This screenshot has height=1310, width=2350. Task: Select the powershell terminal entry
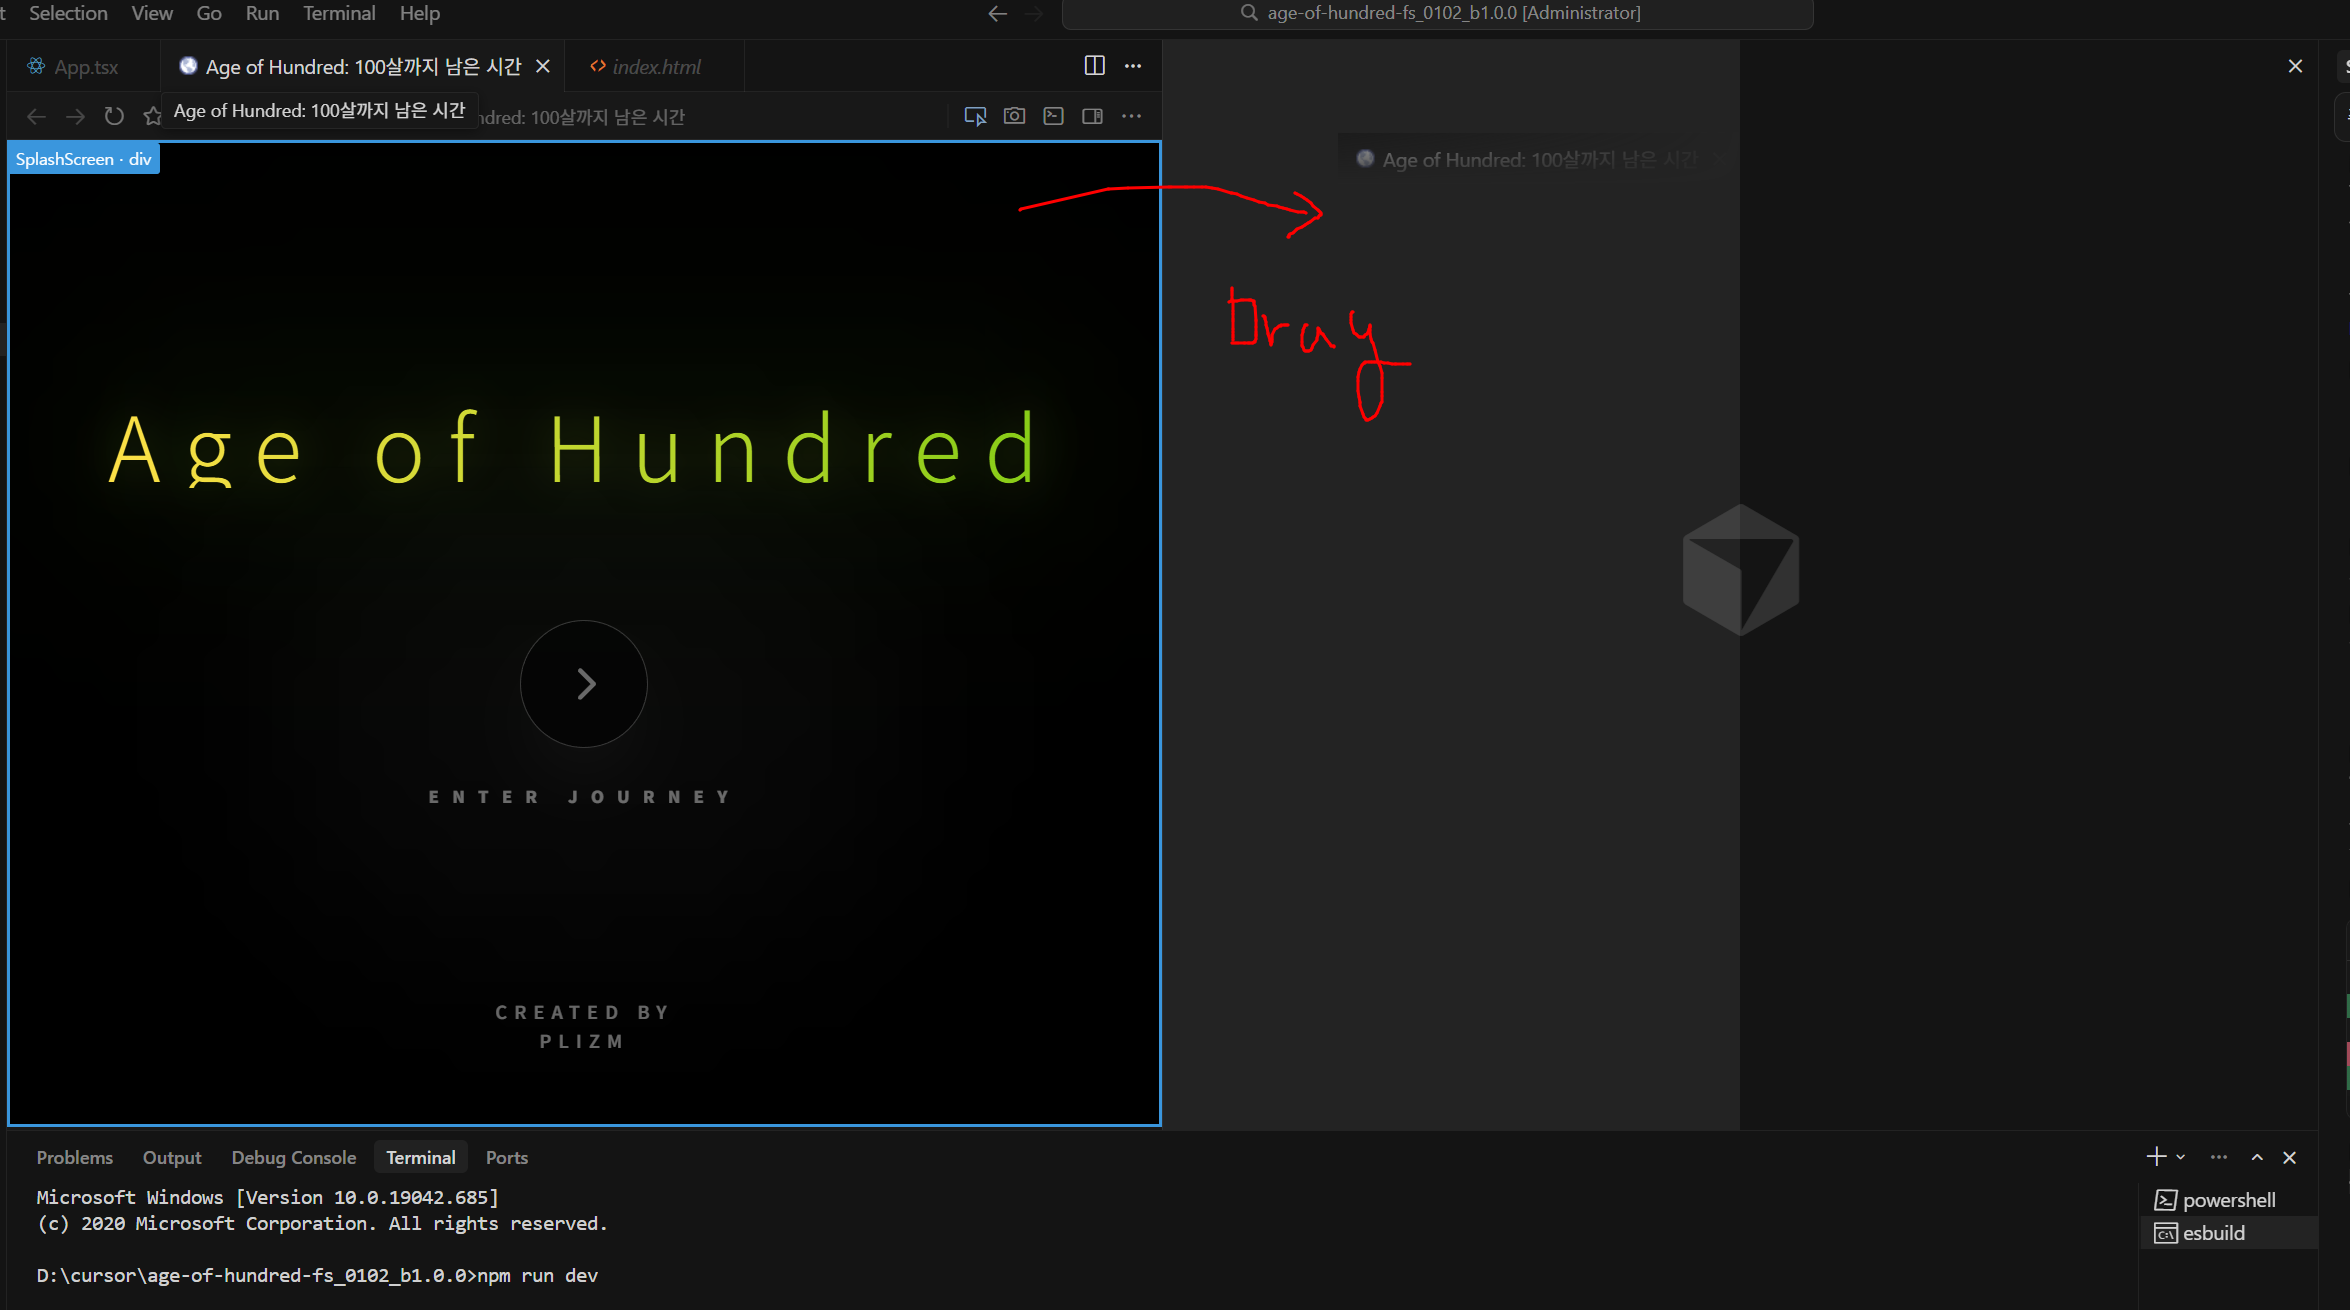(2228, 1200)
